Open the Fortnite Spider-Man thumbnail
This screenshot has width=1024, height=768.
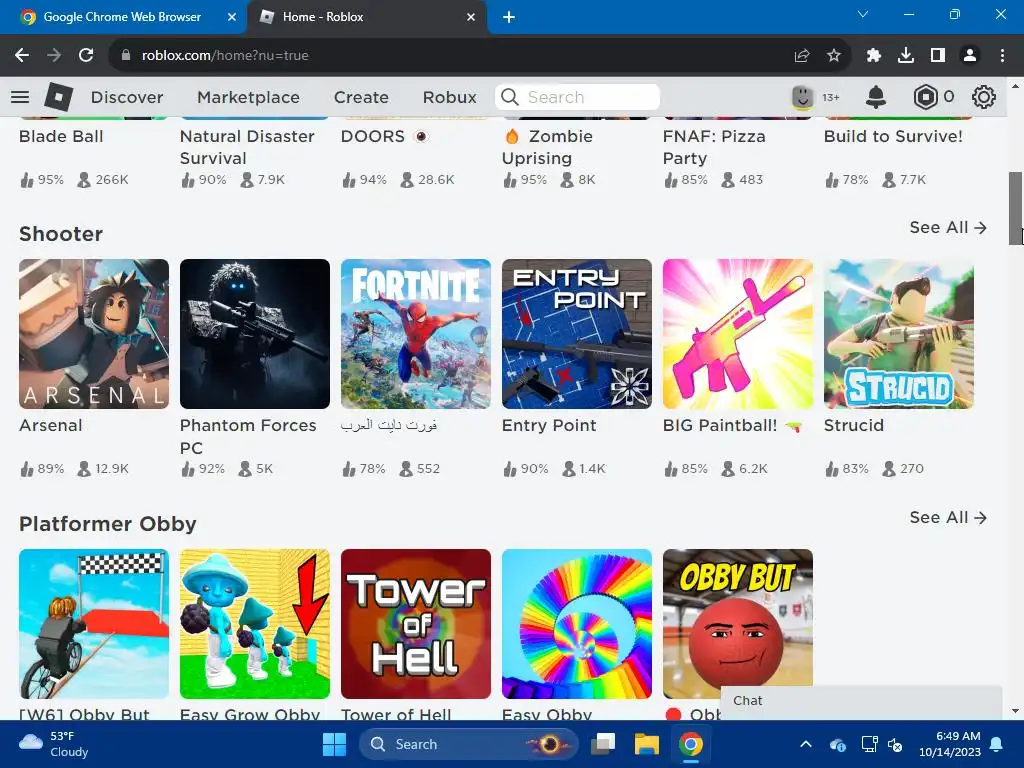416,334
